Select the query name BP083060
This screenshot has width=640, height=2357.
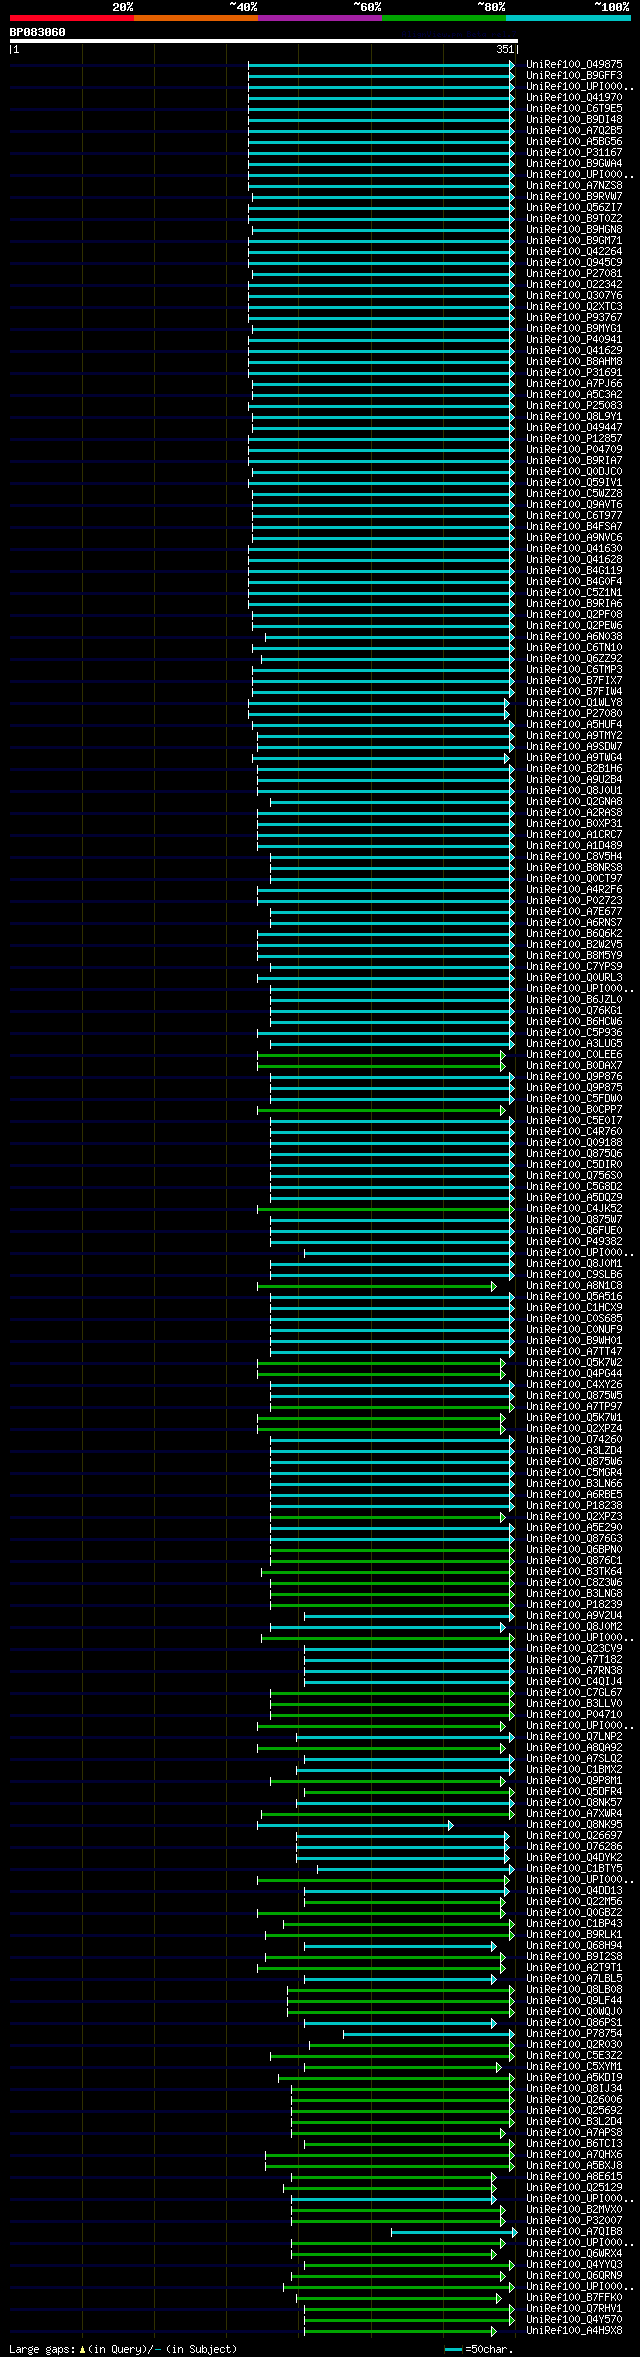(38, 32)
